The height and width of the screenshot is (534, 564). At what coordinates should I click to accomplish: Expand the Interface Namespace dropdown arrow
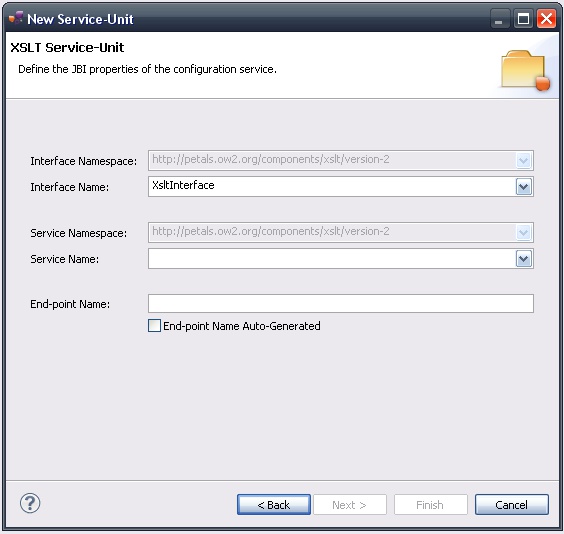pos(524,160)
